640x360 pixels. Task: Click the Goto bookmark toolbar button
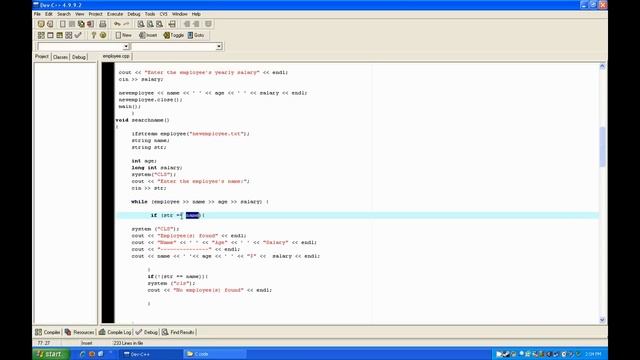[x=196, y=35]
